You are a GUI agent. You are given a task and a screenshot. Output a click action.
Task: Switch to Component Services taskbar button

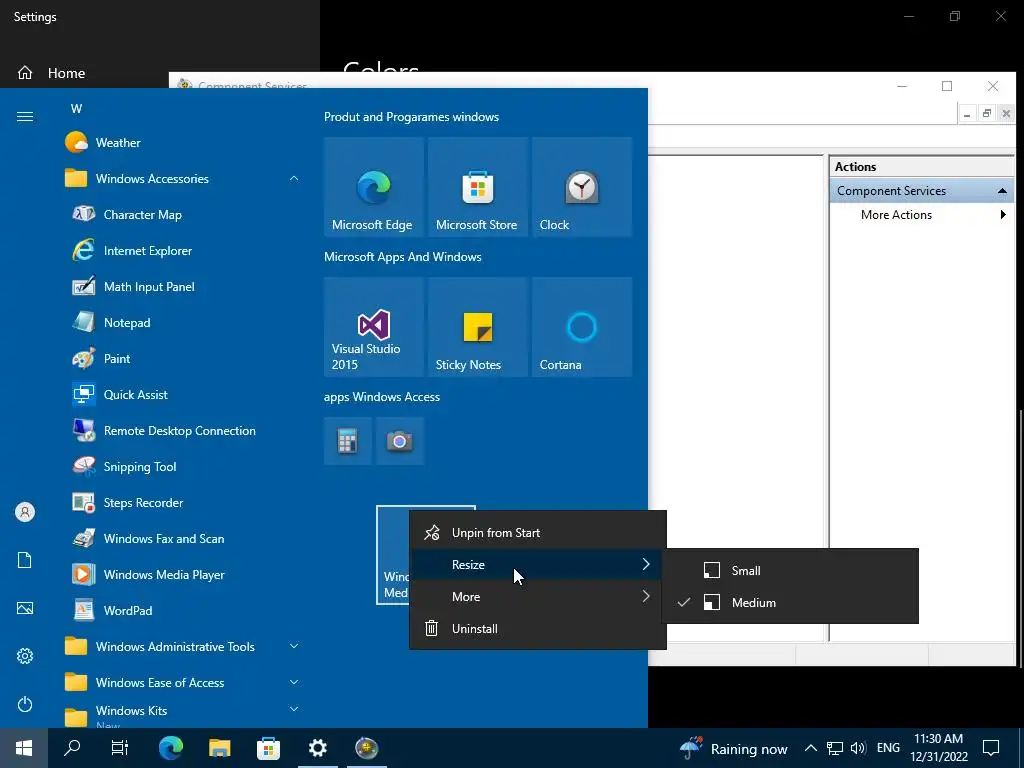click(x=366, y=748)
